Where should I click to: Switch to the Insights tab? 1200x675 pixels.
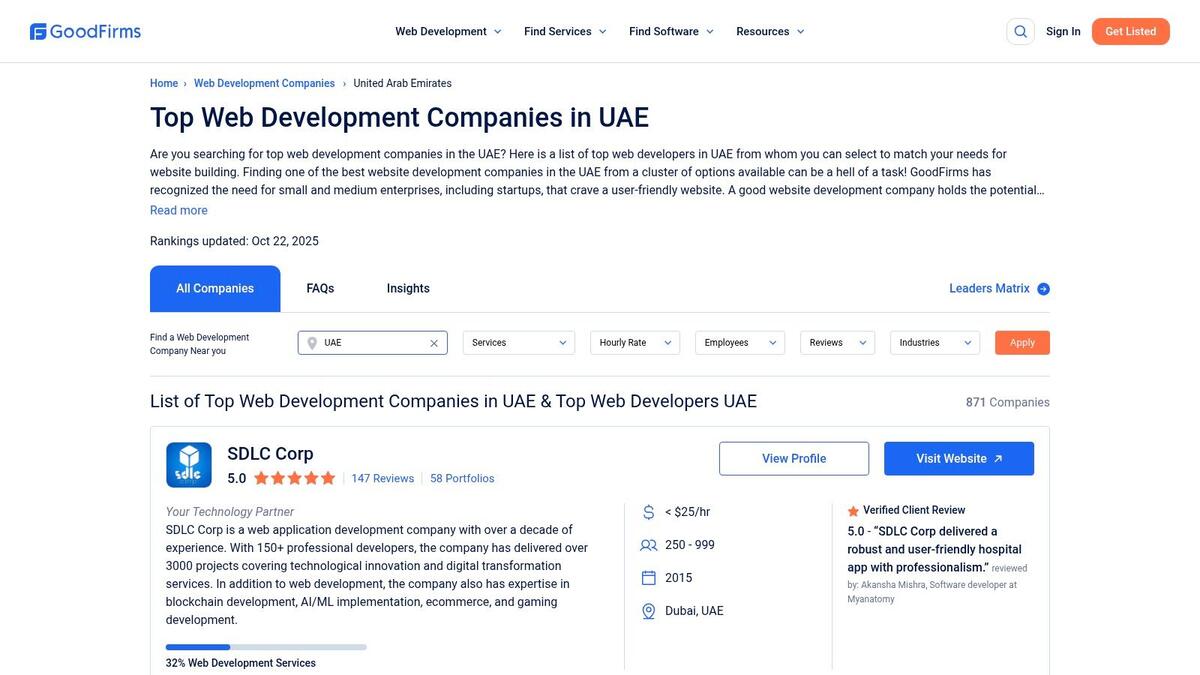(x=408, y=289)
